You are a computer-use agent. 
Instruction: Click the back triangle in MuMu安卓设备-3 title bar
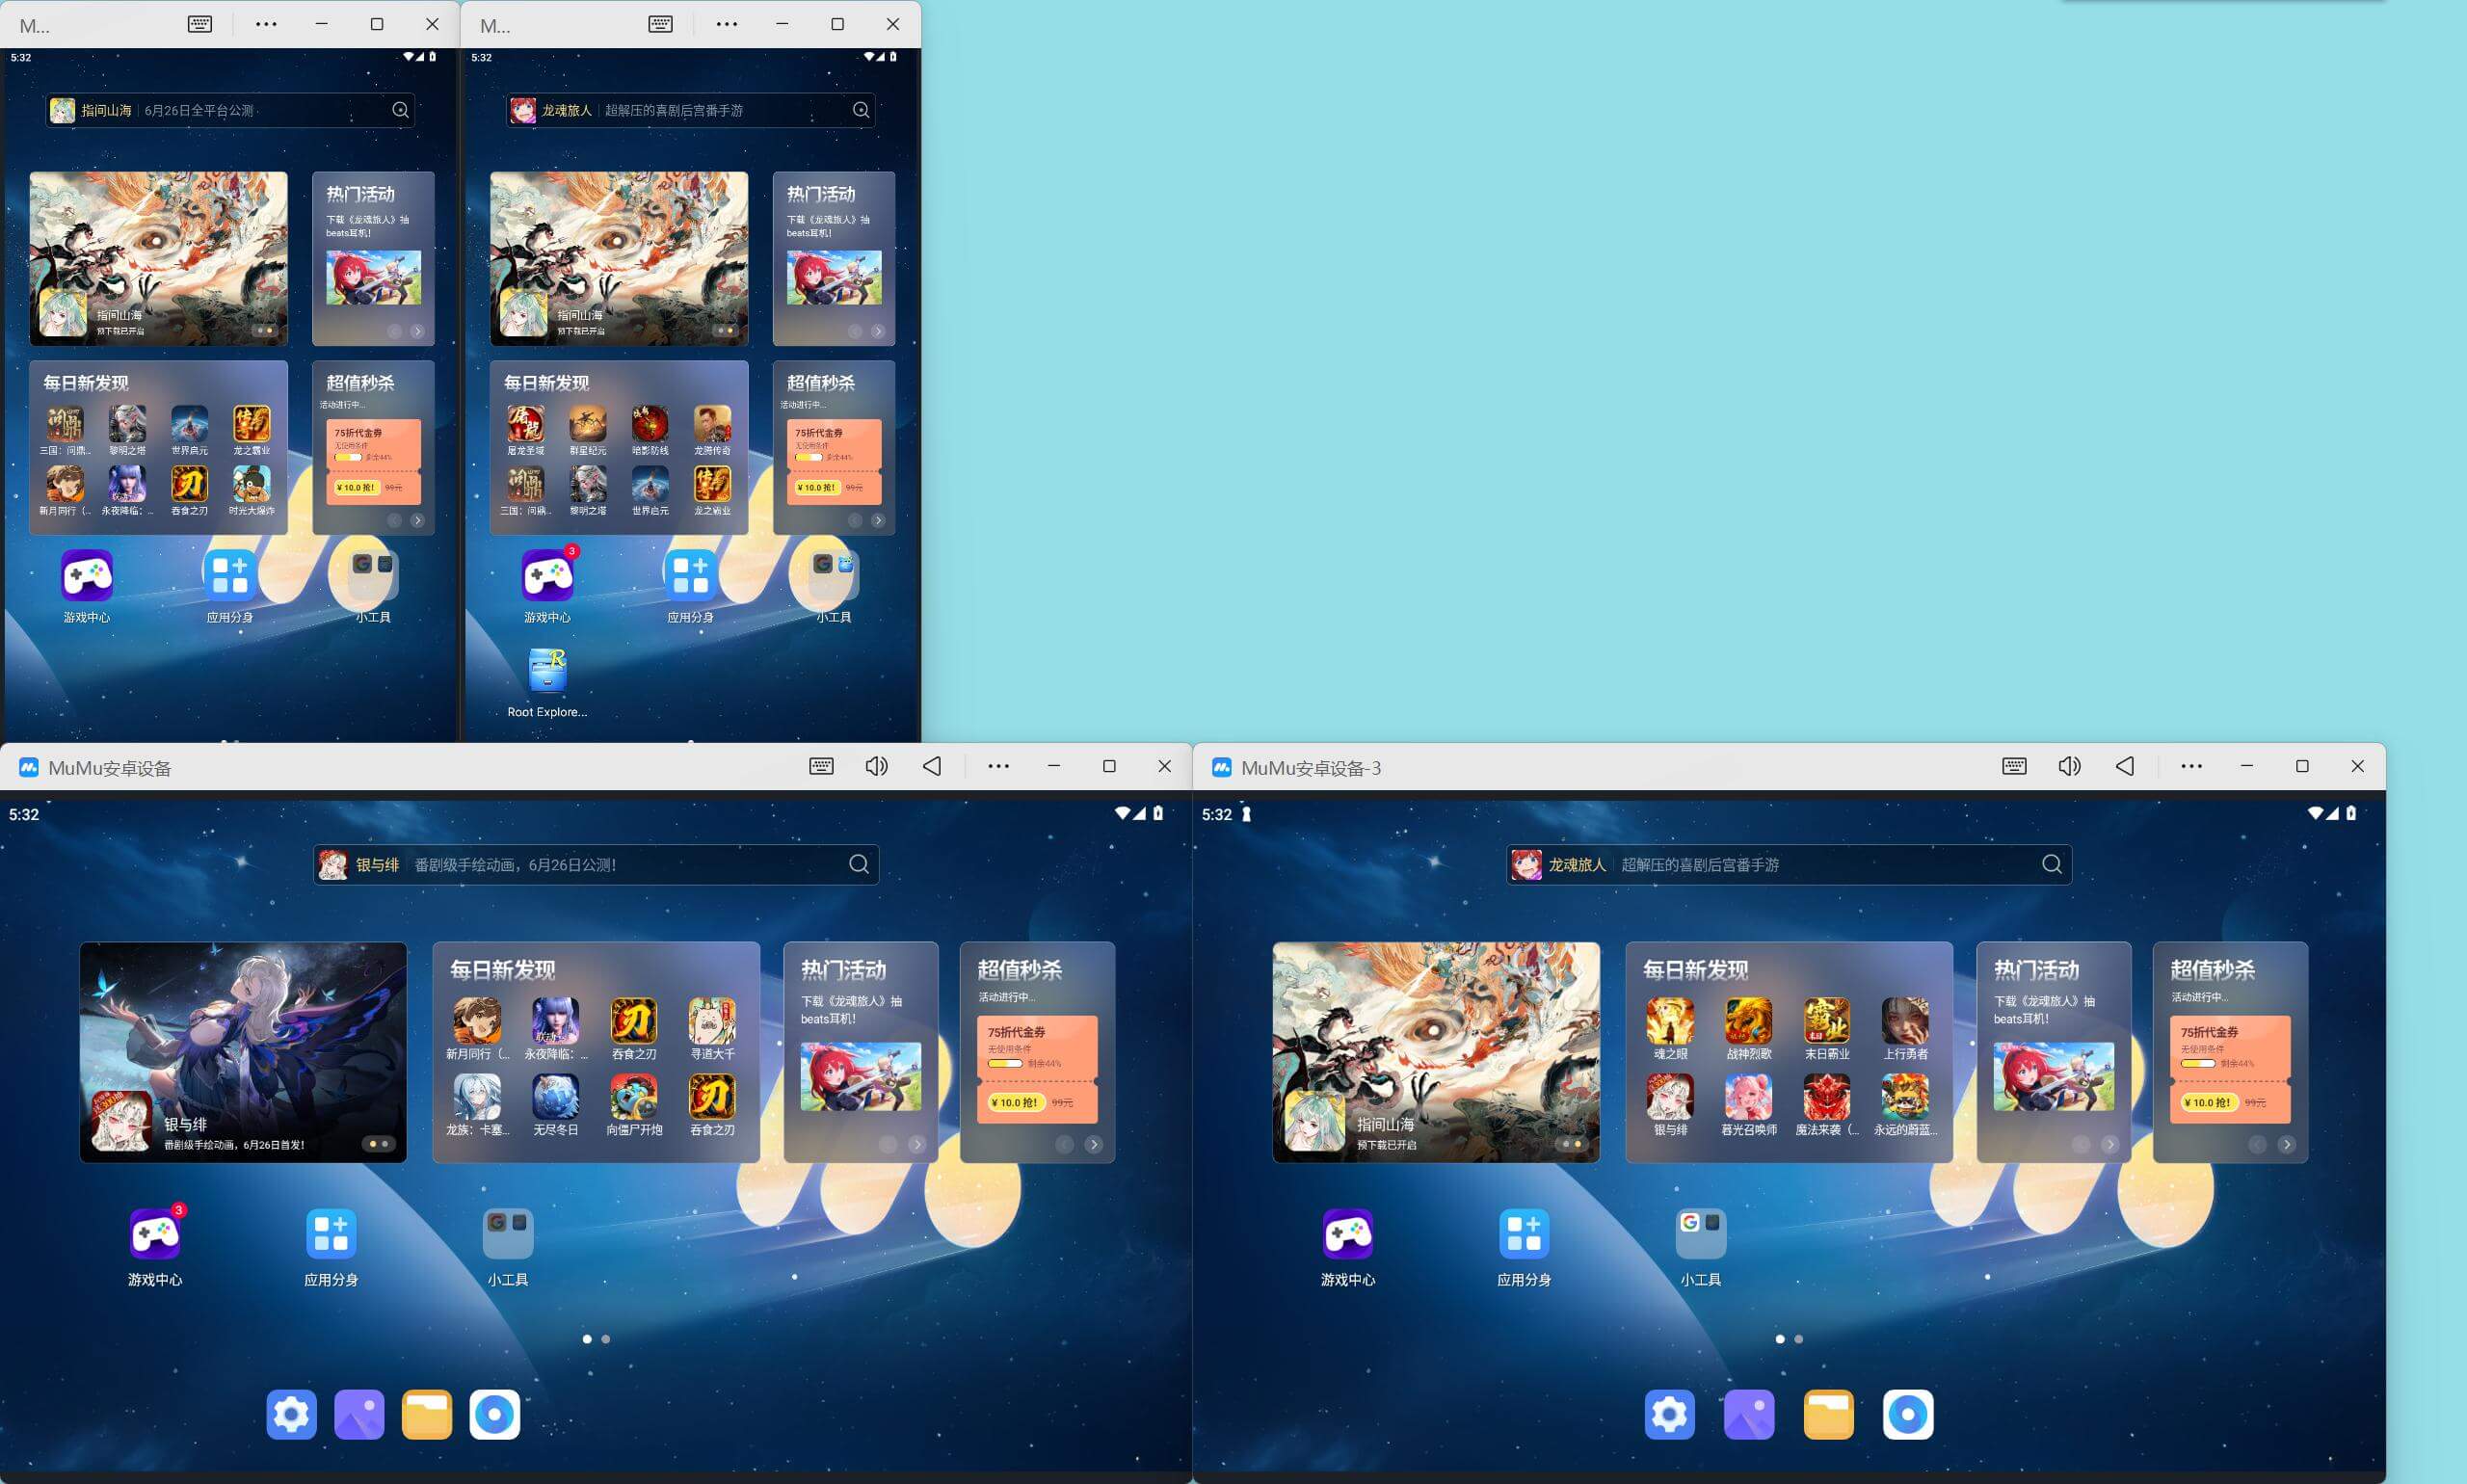(2124, 766)
